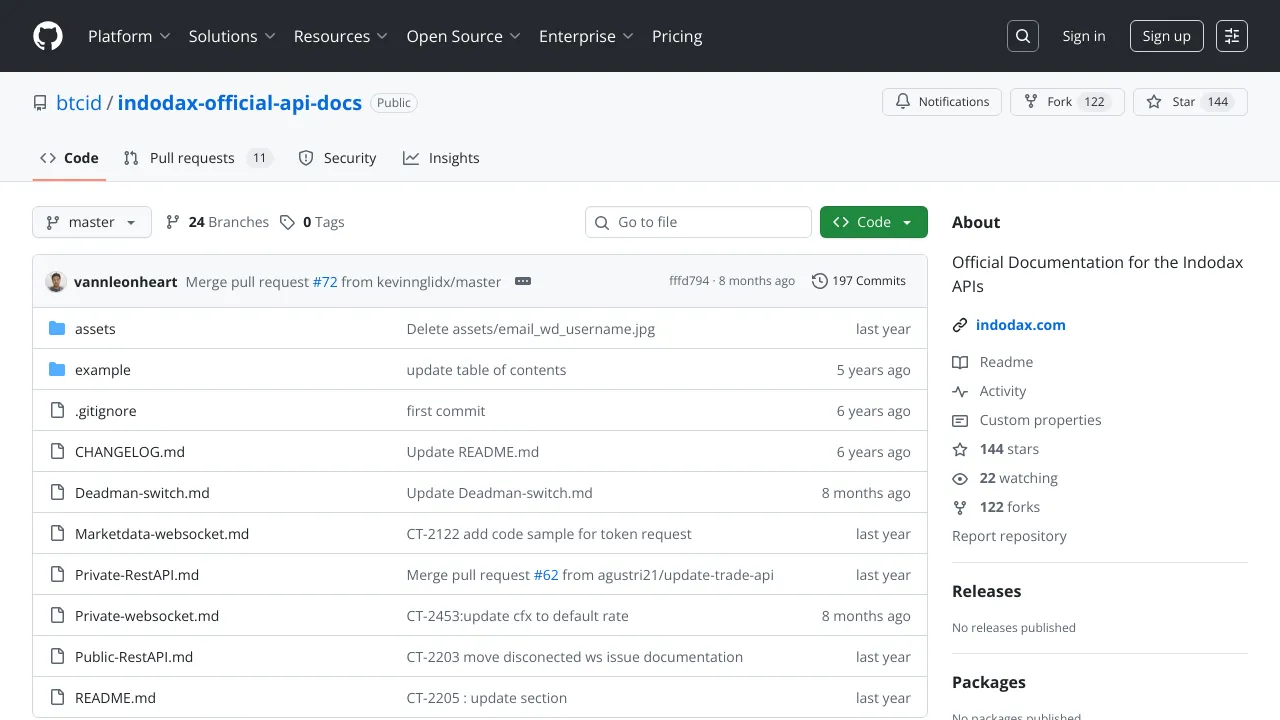The width and height of the screenshot is (1280, 720).
Task: Click the assets folder icon
Action: pyautogui.click(x=57, y=329)
